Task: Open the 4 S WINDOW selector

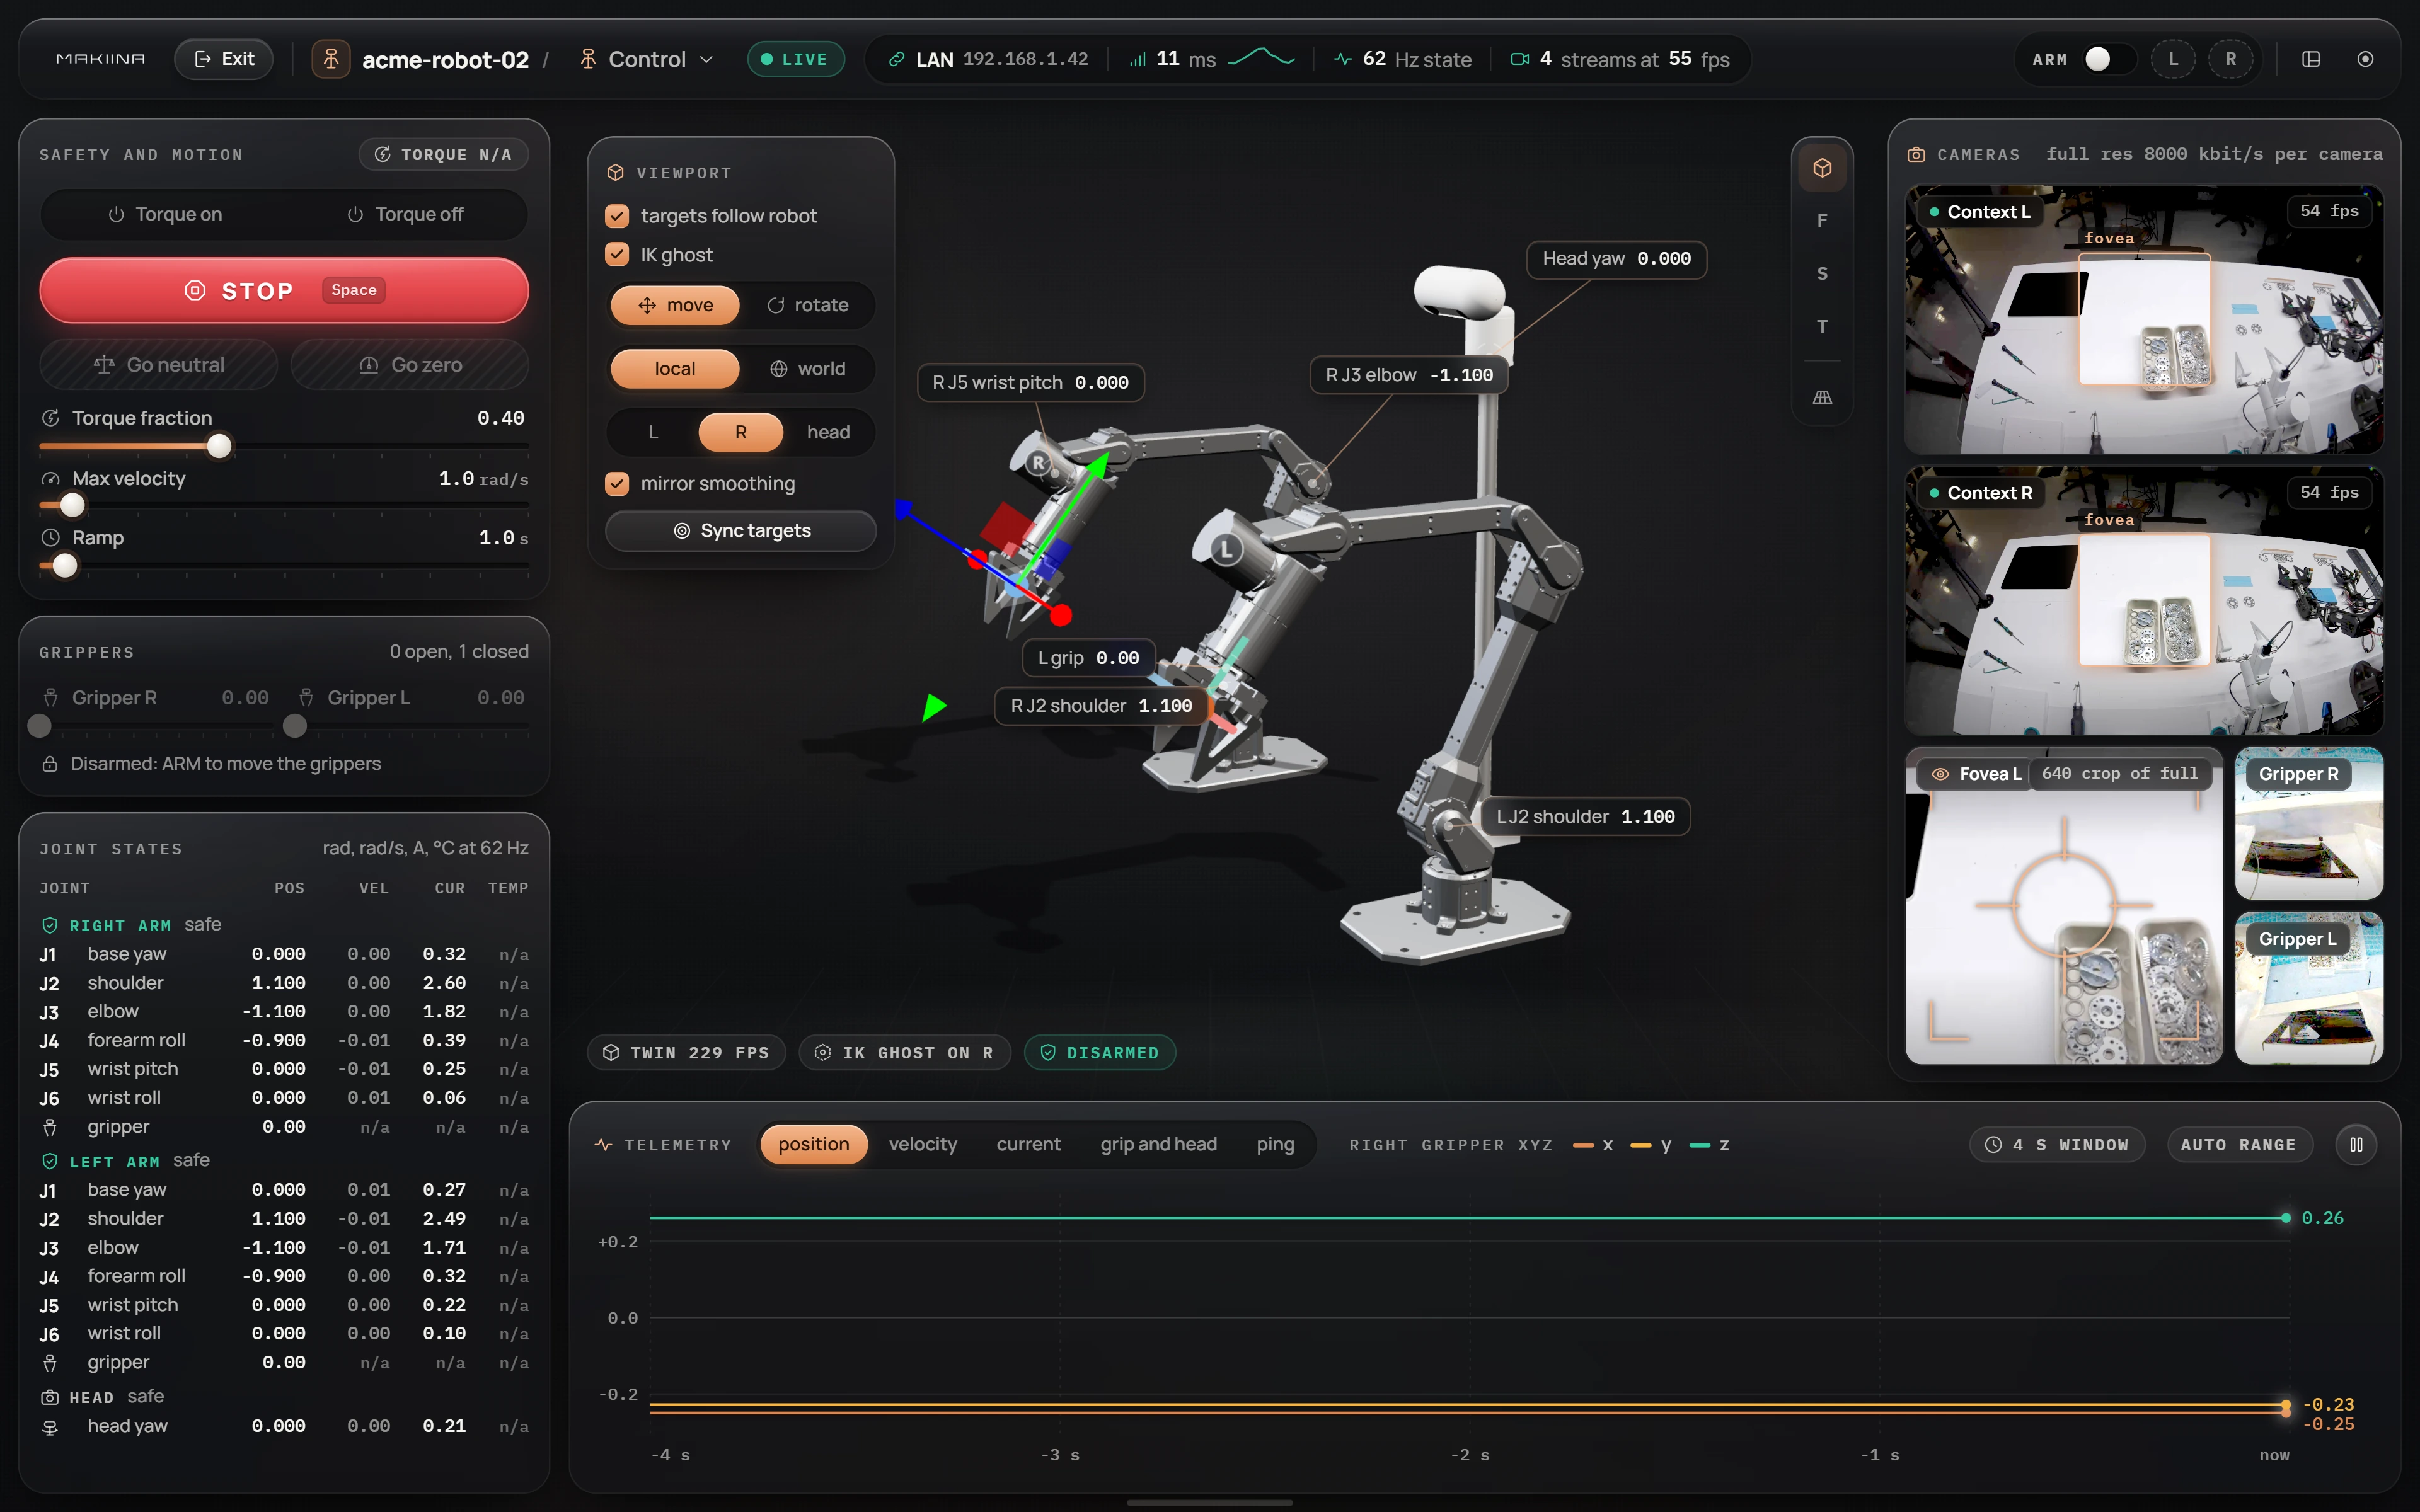Action: pyautogui.click(x=2056, y=1145)
